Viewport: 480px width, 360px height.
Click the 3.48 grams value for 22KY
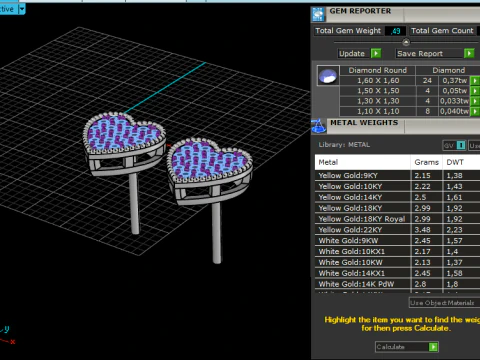point(422,230)
